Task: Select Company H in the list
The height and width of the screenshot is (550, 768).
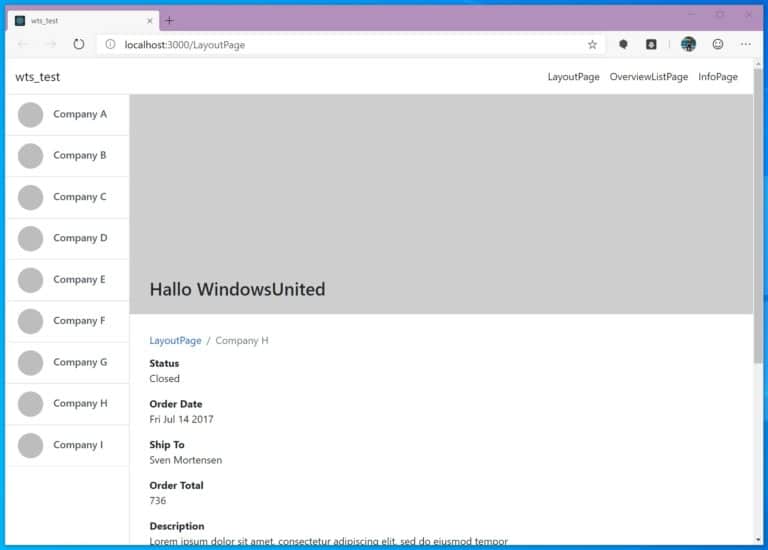Action: 68,404
